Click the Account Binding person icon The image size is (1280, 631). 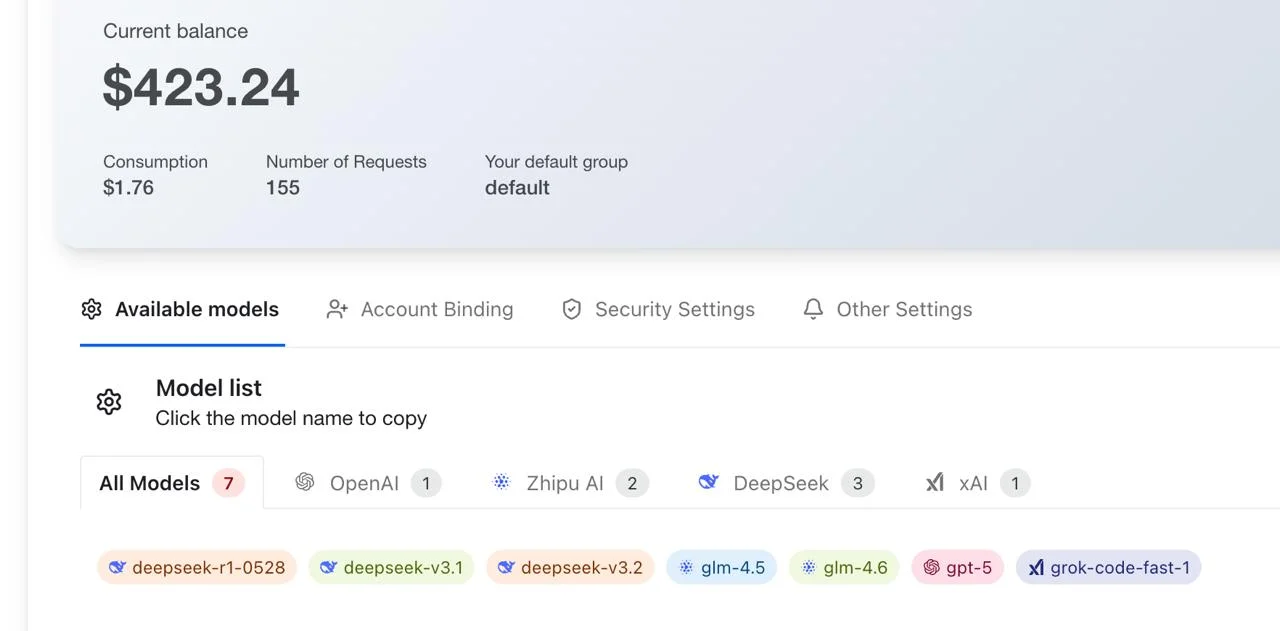click(x=337, y=310)
